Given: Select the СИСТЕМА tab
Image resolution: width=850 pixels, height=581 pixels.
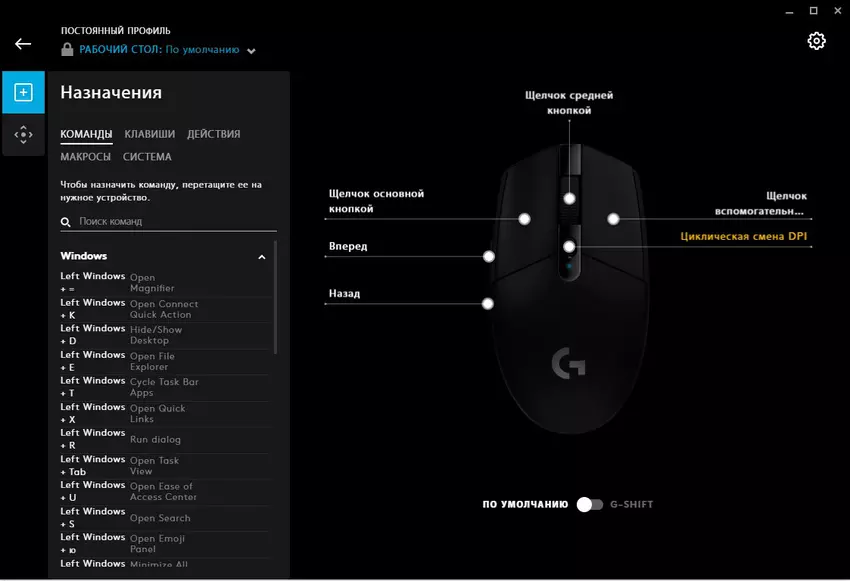Looking at the screenshot, I should [147, 157].
